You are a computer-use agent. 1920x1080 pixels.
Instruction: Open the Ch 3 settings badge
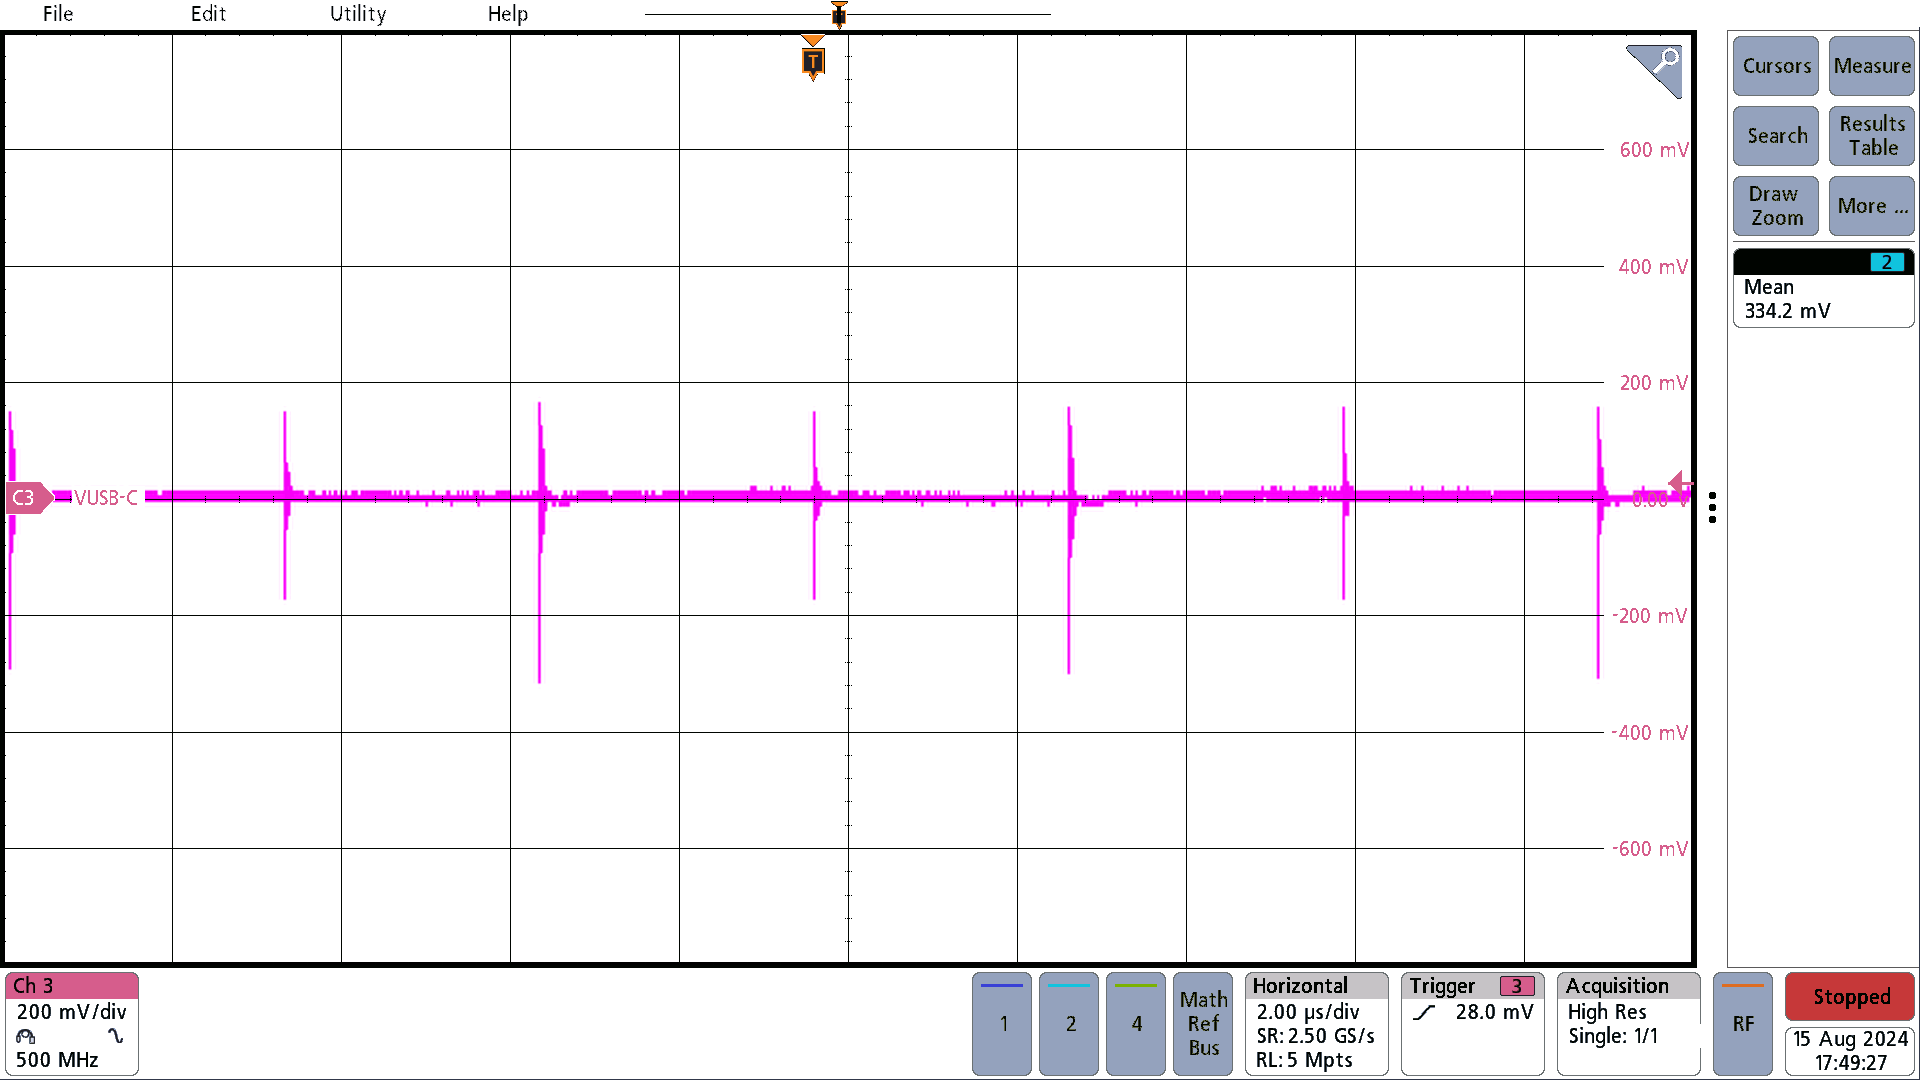click(x=71, y=1024)
